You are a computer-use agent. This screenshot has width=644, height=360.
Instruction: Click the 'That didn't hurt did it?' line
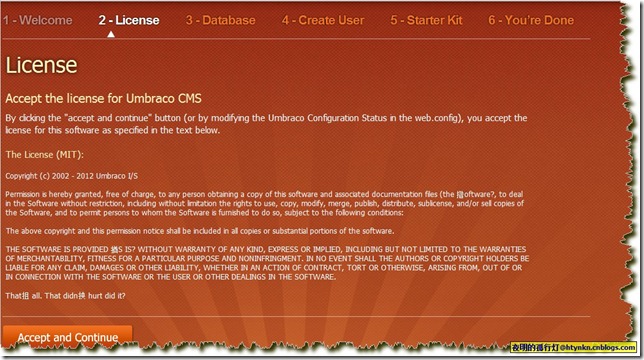[x=65, y=296]
